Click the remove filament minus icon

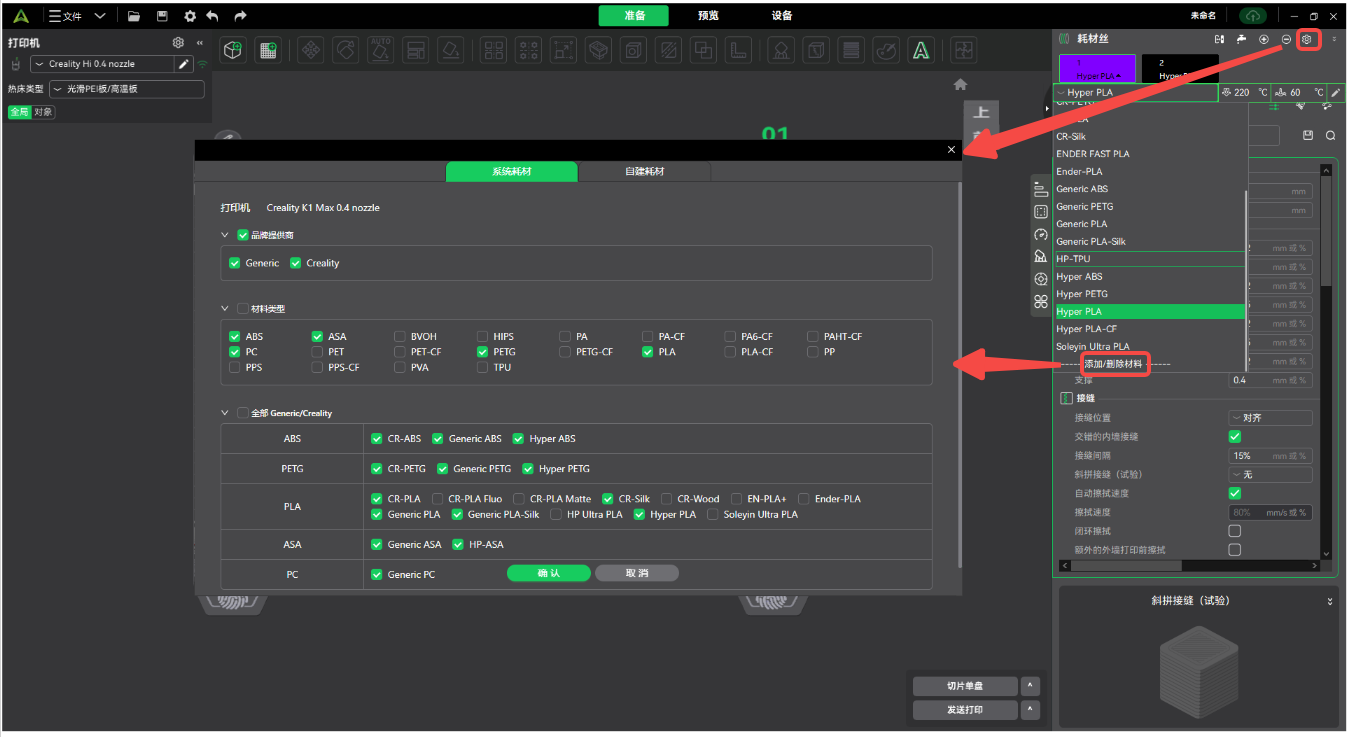[x=1286, y=39]
